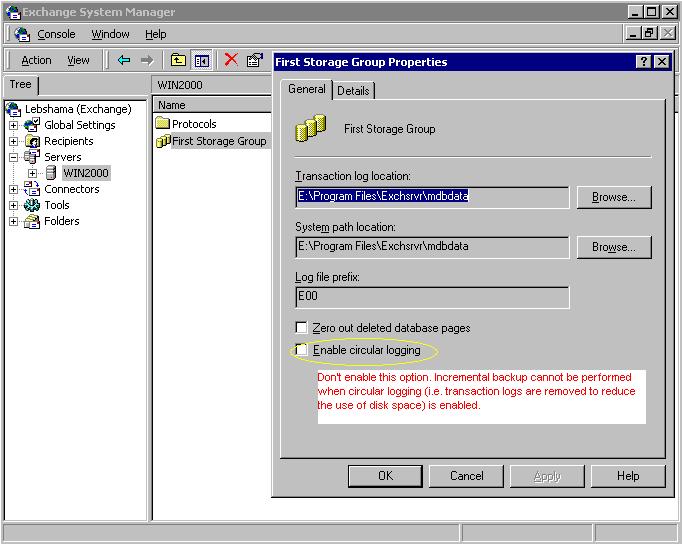The image size is (682, 544).
Task: Browse for system path location
Action: point(614,247)
